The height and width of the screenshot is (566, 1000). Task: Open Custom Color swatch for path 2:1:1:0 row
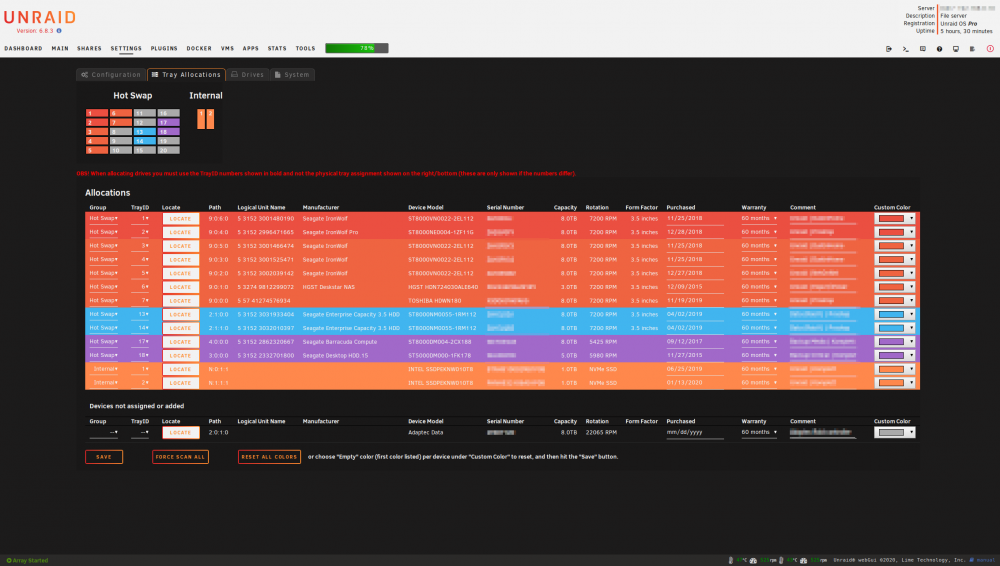click(x=895, y=328)
